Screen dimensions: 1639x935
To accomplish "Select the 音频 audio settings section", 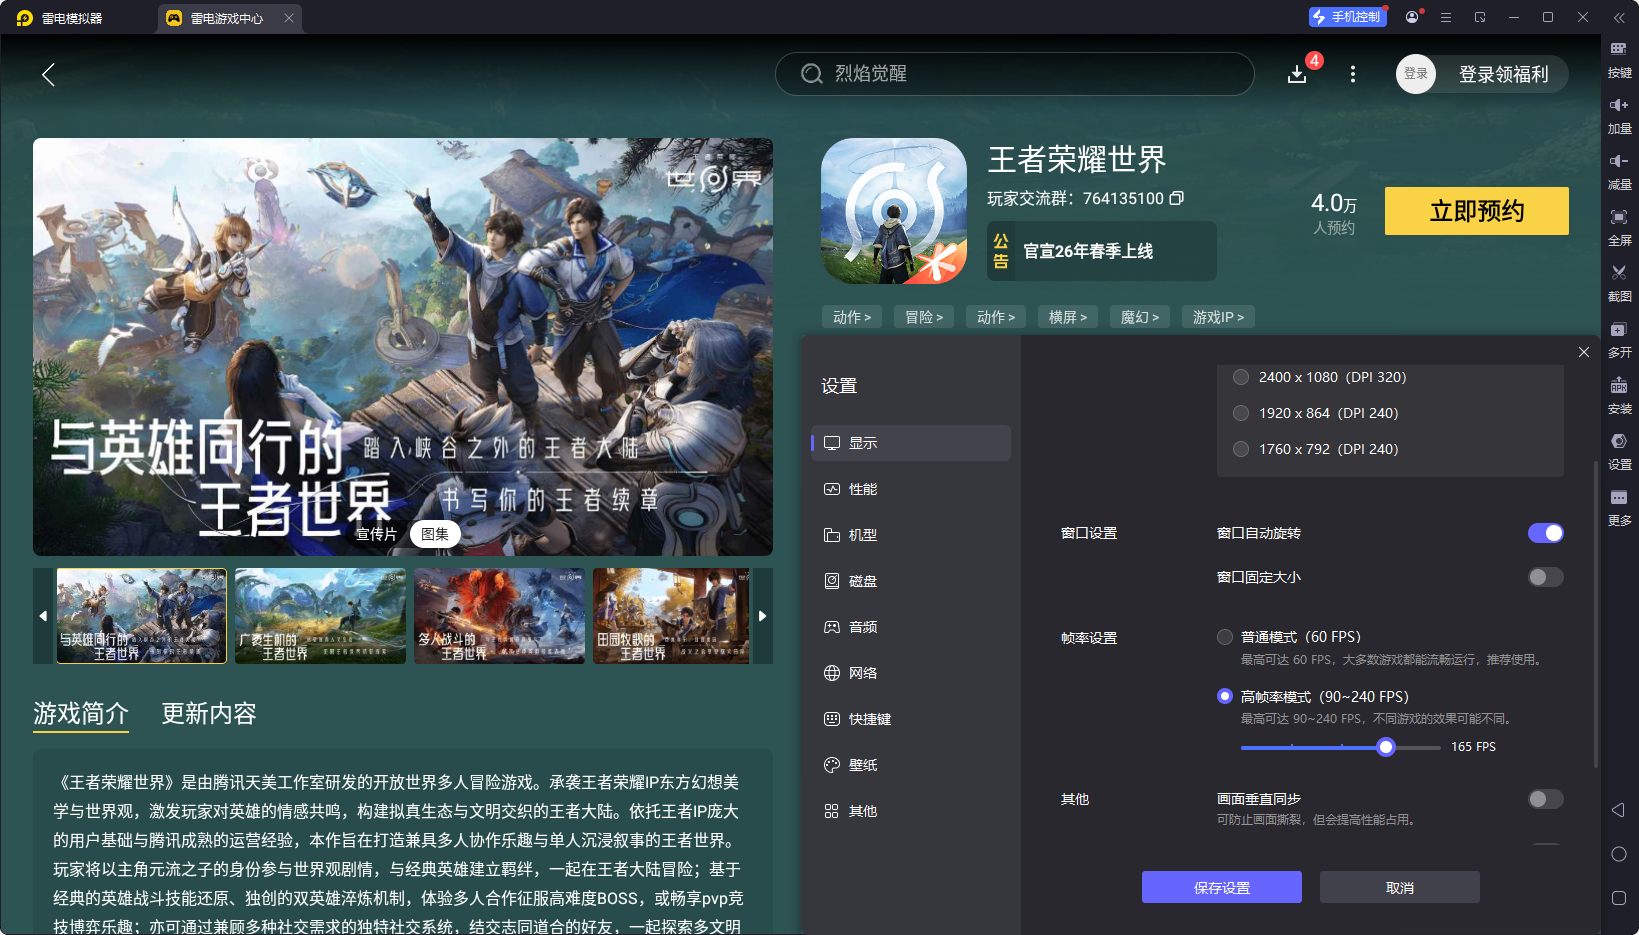I will [863, 626].
